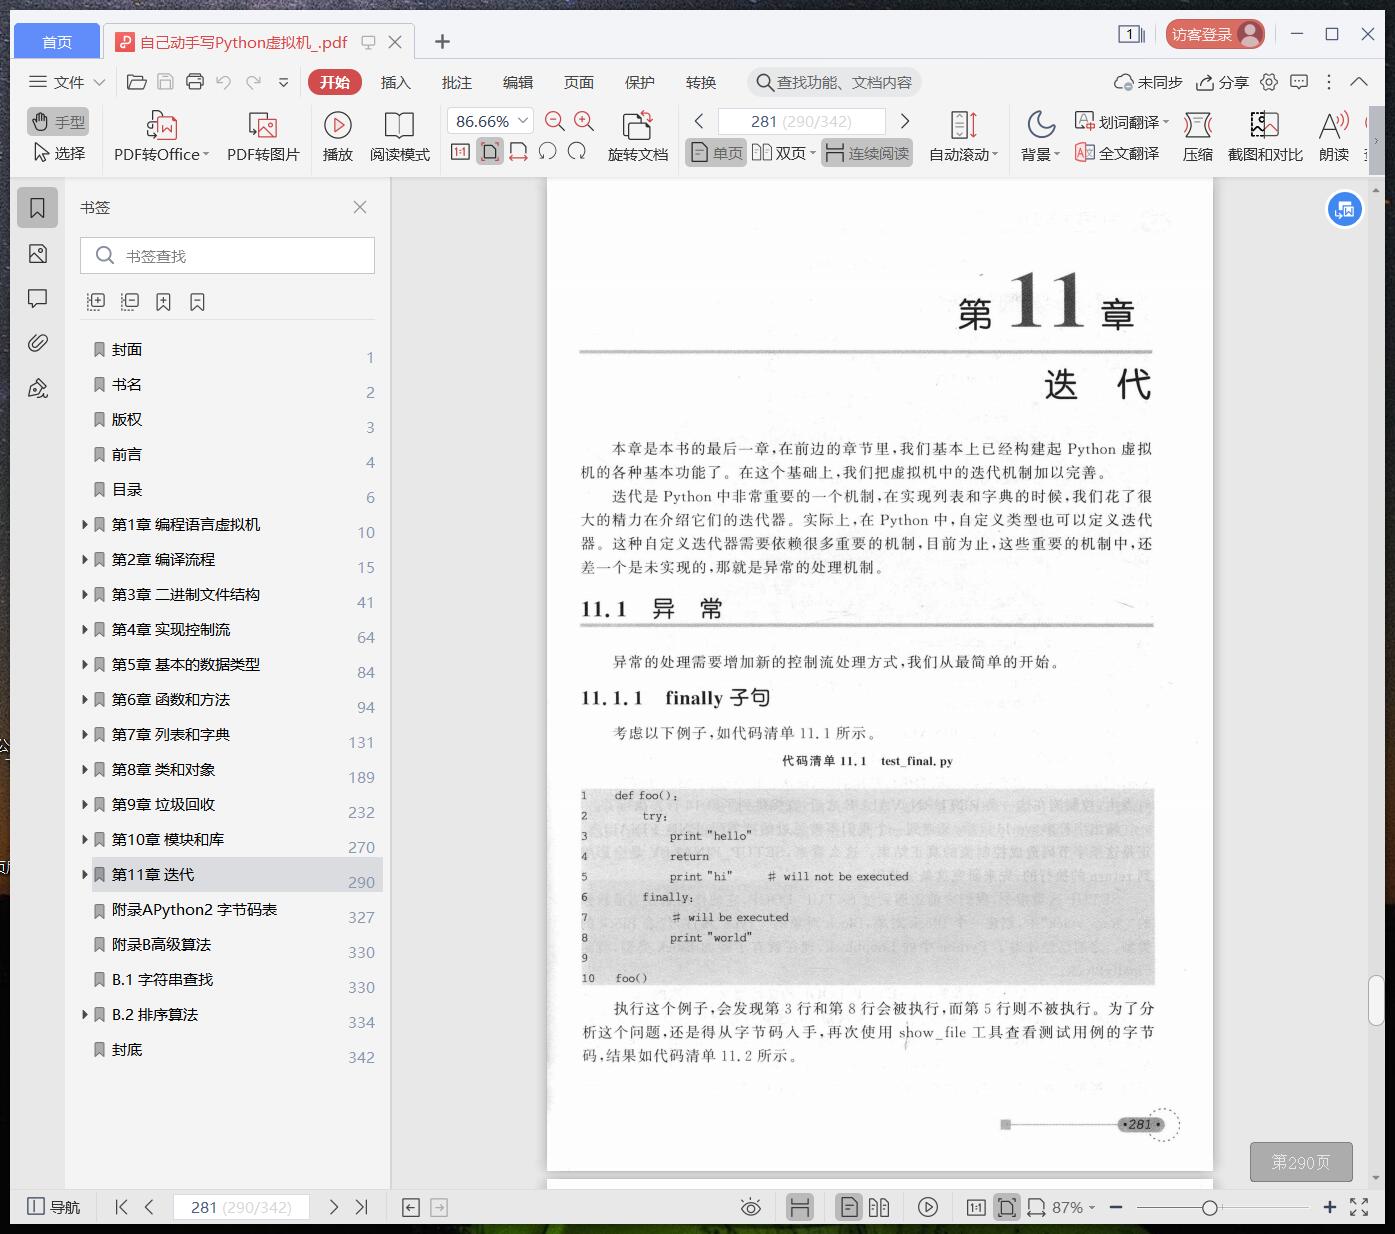Expand the B.2 排序算法 bookmark
The width and height of the screenshot is (1395, 1234).
(x=85, y=1014)
